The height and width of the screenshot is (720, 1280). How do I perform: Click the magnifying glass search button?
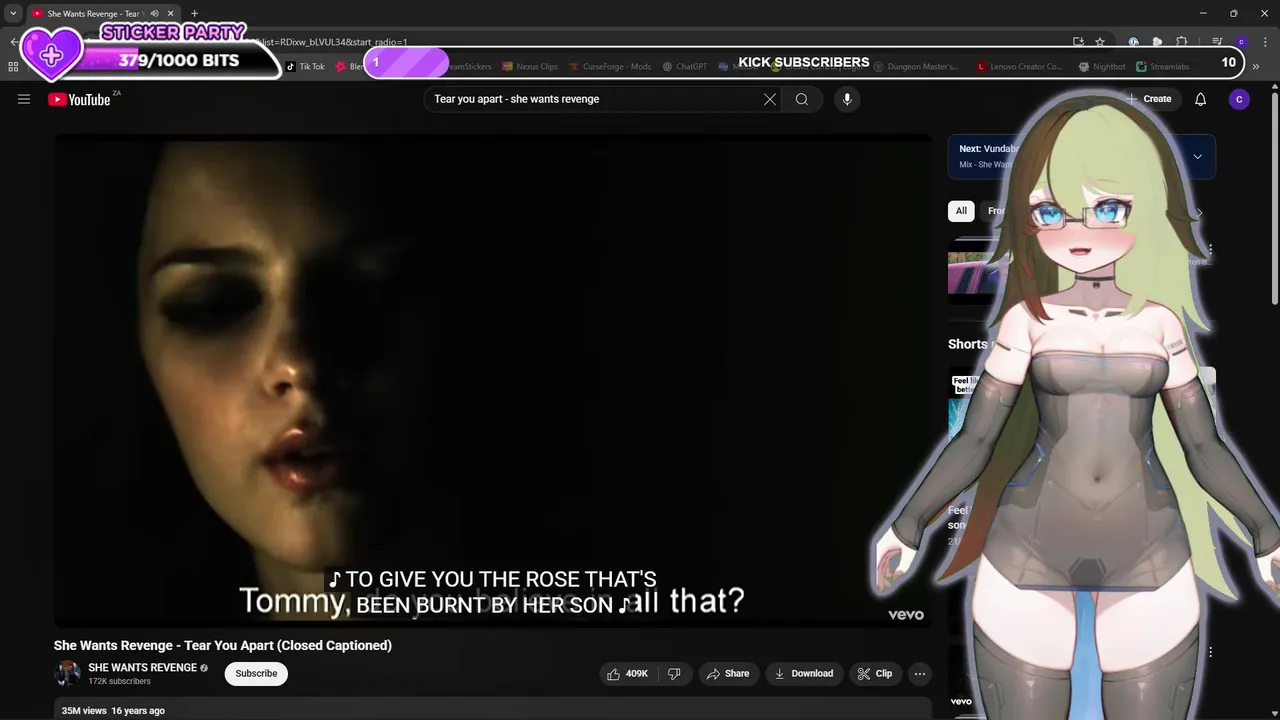click(x=802, y=99)
